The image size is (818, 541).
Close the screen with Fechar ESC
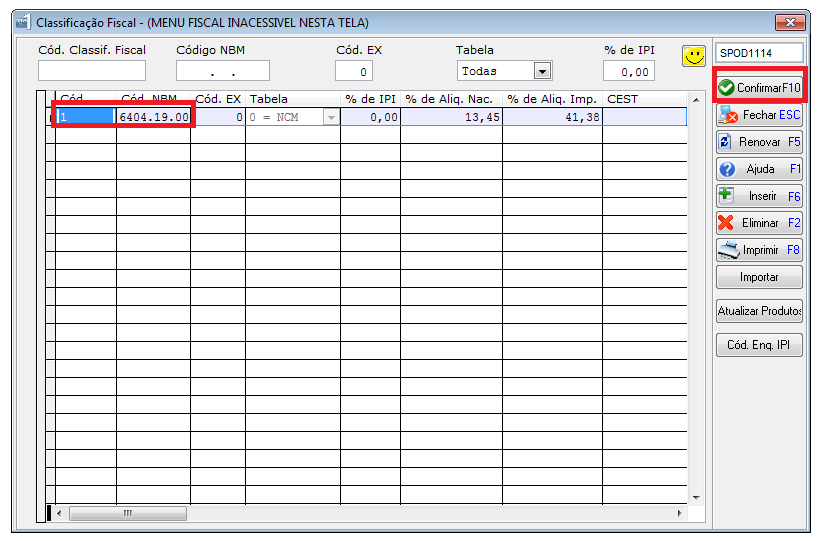pyautogui.click(x=759, y=115)
